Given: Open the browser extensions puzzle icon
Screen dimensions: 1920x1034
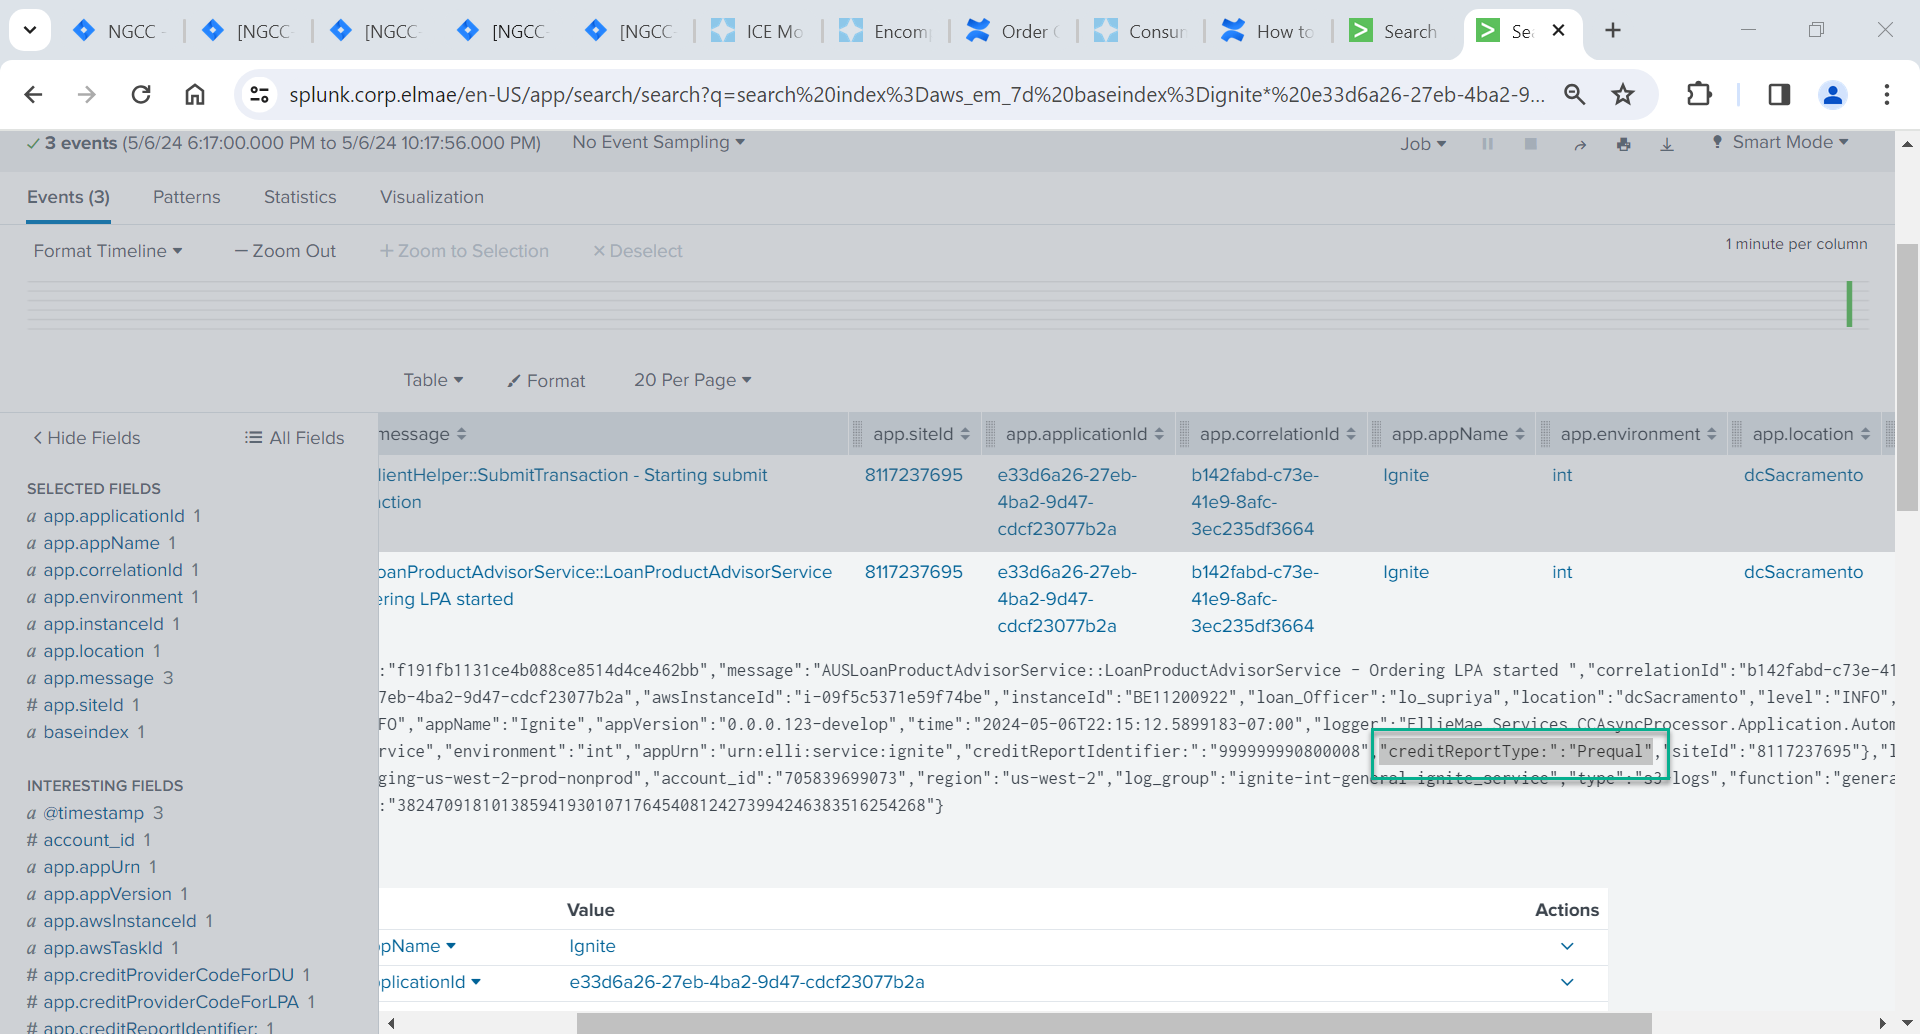Looking at the screenshot, I should click(1699, 94).
